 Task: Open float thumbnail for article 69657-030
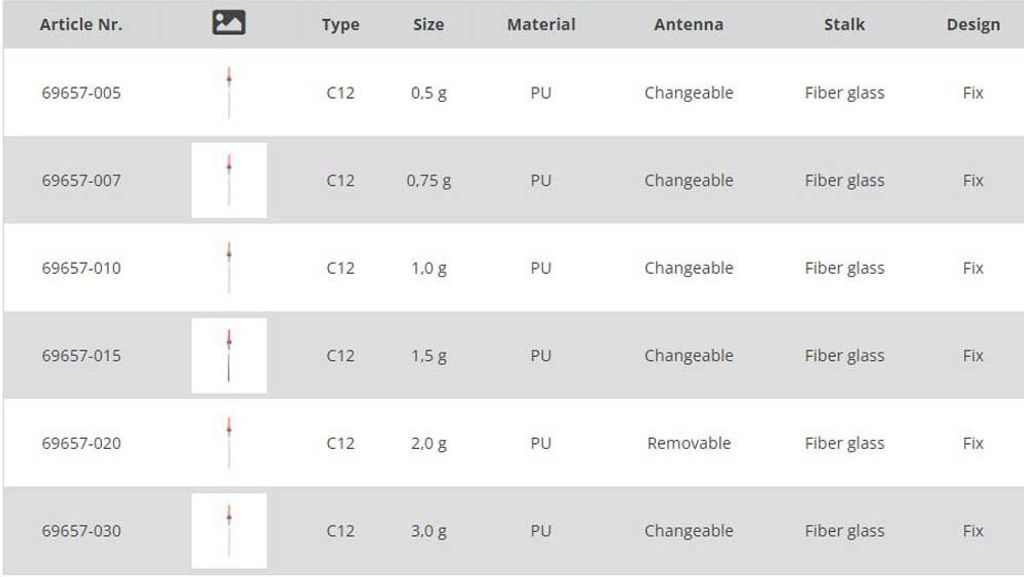click(x=229, y=530)
